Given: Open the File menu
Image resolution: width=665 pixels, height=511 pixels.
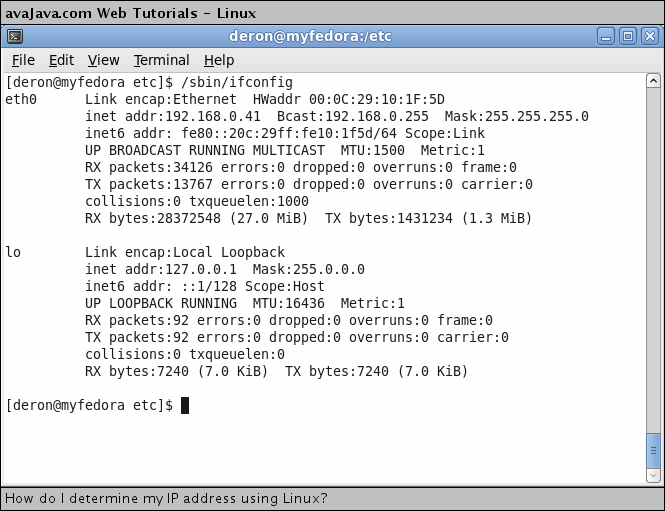Looking at the screenshot, I should (23, 60).
